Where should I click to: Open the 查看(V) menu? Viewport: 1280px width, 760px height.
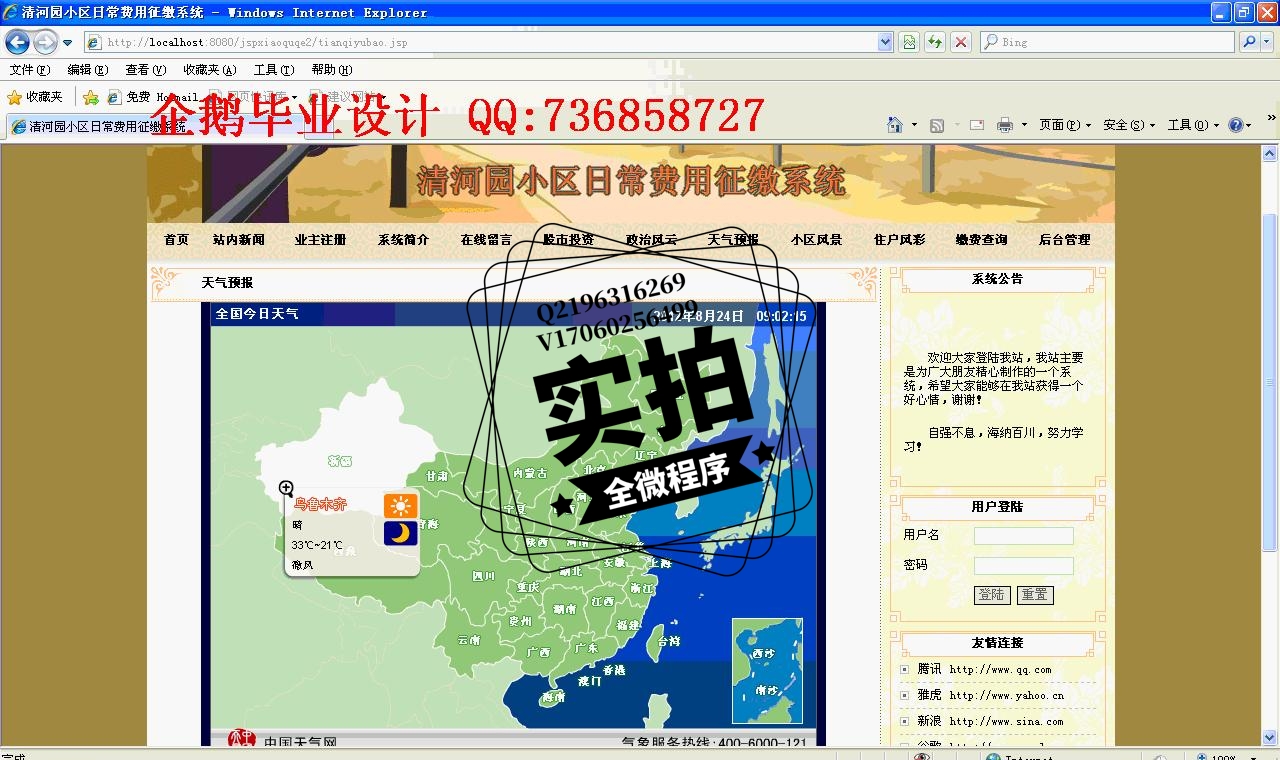(x=145, y=70)
